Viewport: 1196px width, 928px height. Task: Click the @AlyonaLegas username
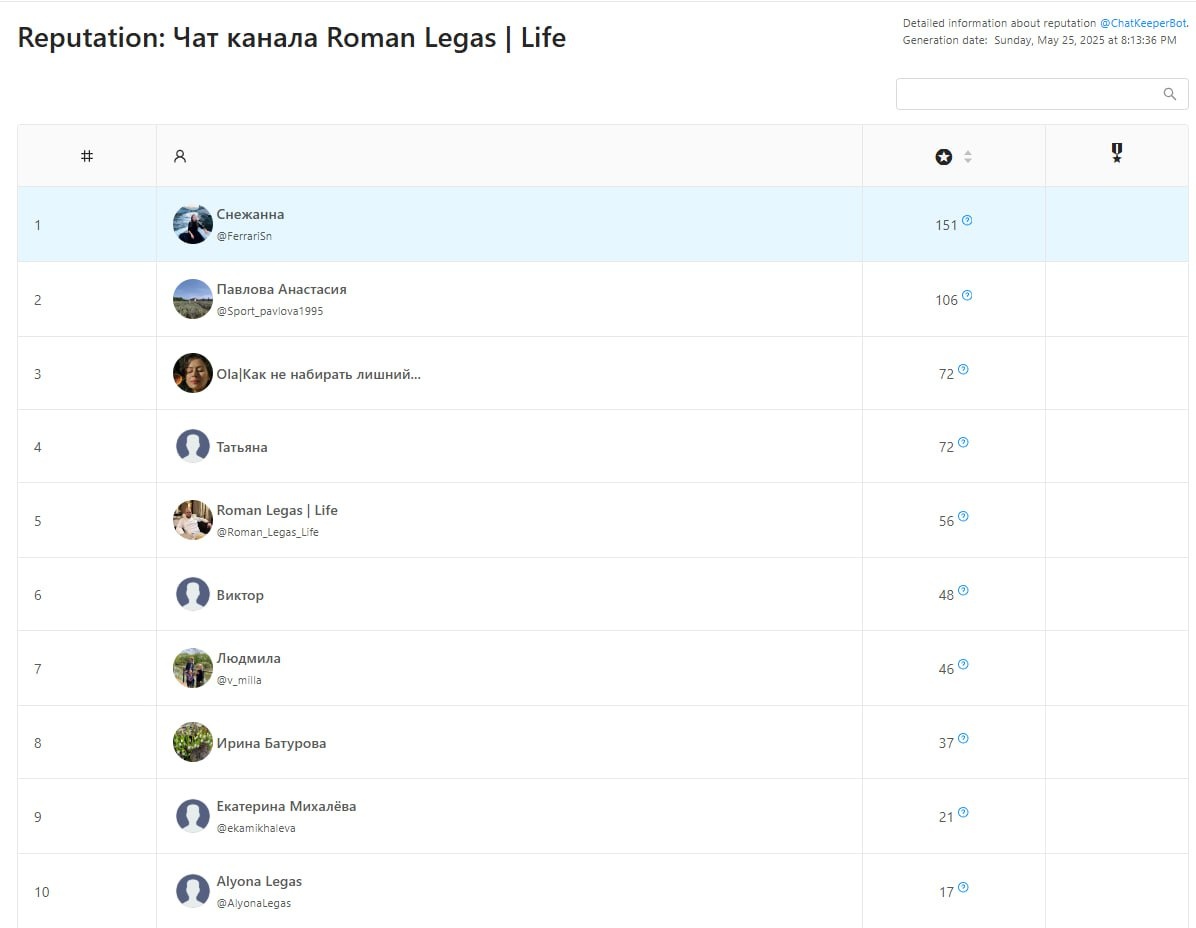pyautogui.click(x=254, y=903)
